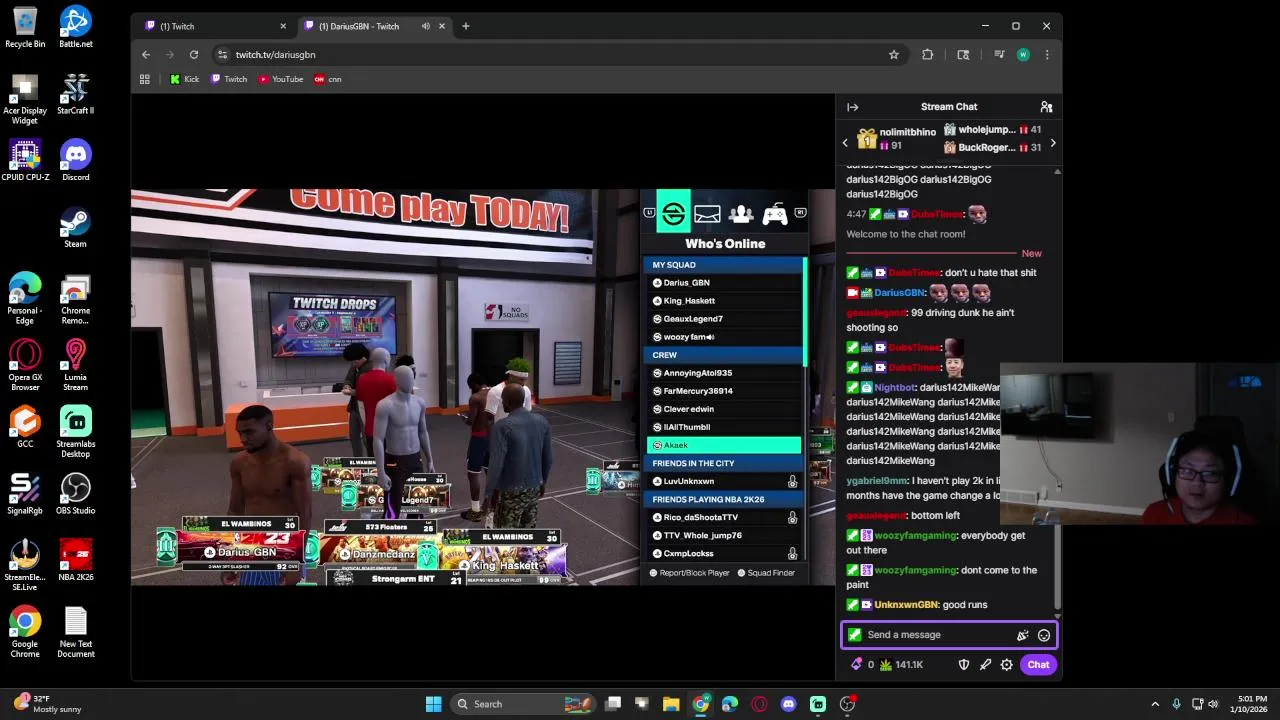Open chat sword icon beside shield

(x=985, y=664)
